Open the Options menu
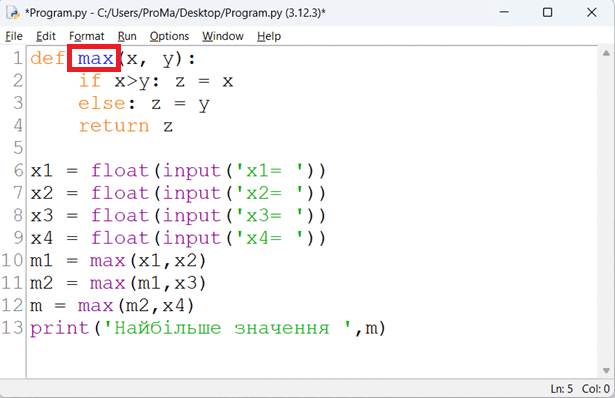This screenshot has height=398, width=615. (169, 36)
